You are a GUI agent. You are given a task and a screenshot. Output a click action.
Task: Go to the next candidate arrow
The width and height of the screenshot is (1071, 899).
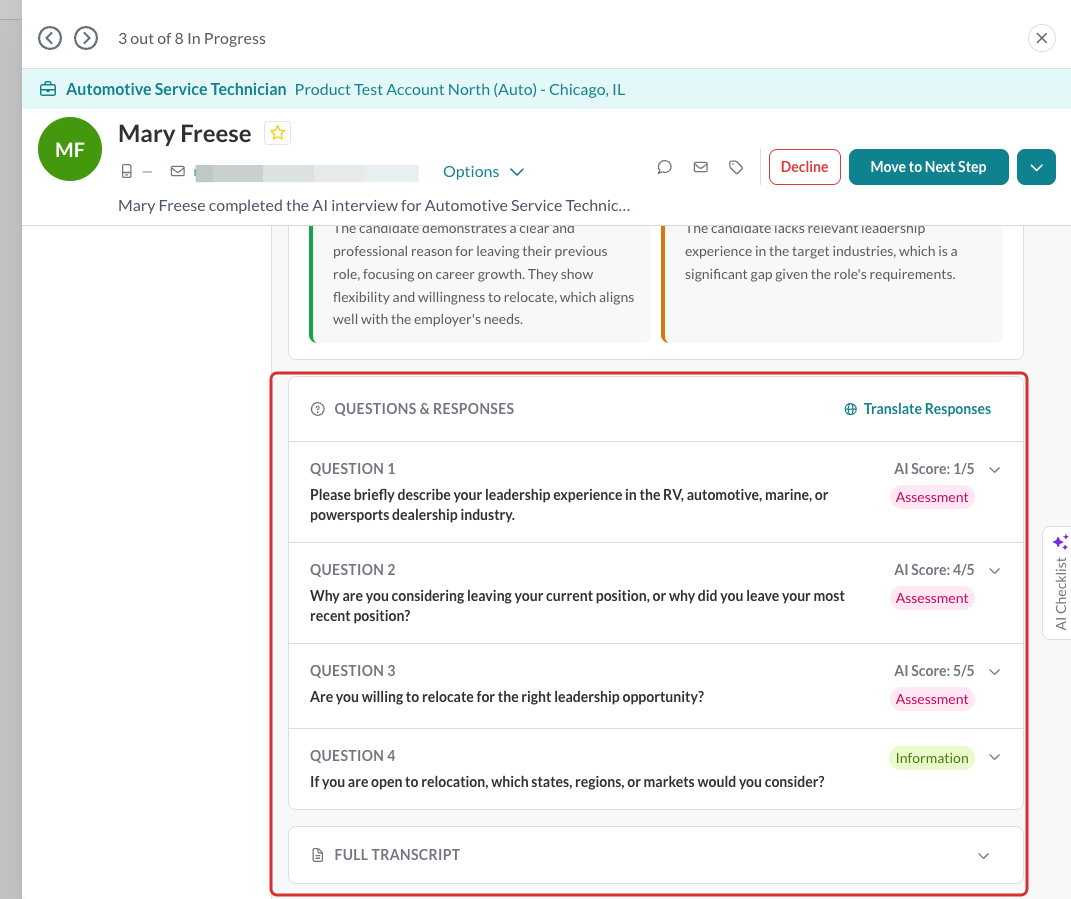coord(86,38)
